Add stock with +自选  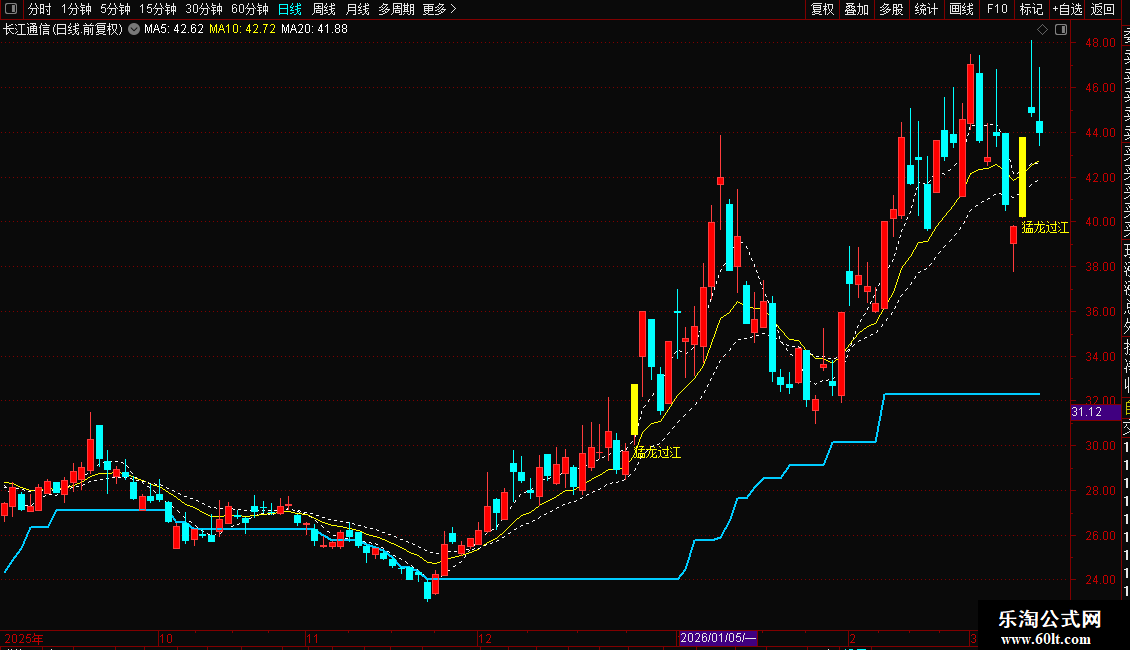click(1067, 9)
